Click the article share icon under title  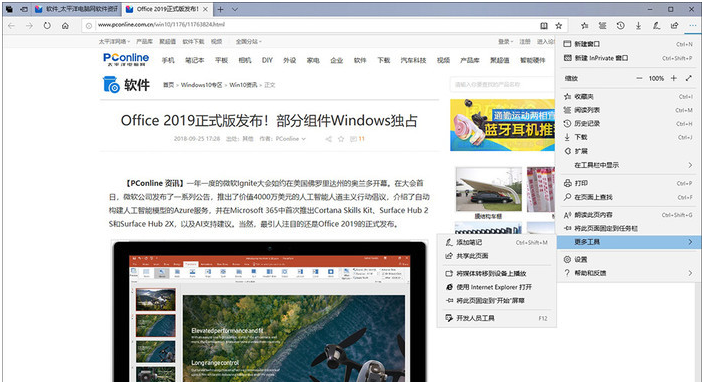click(x=328, y=139)
